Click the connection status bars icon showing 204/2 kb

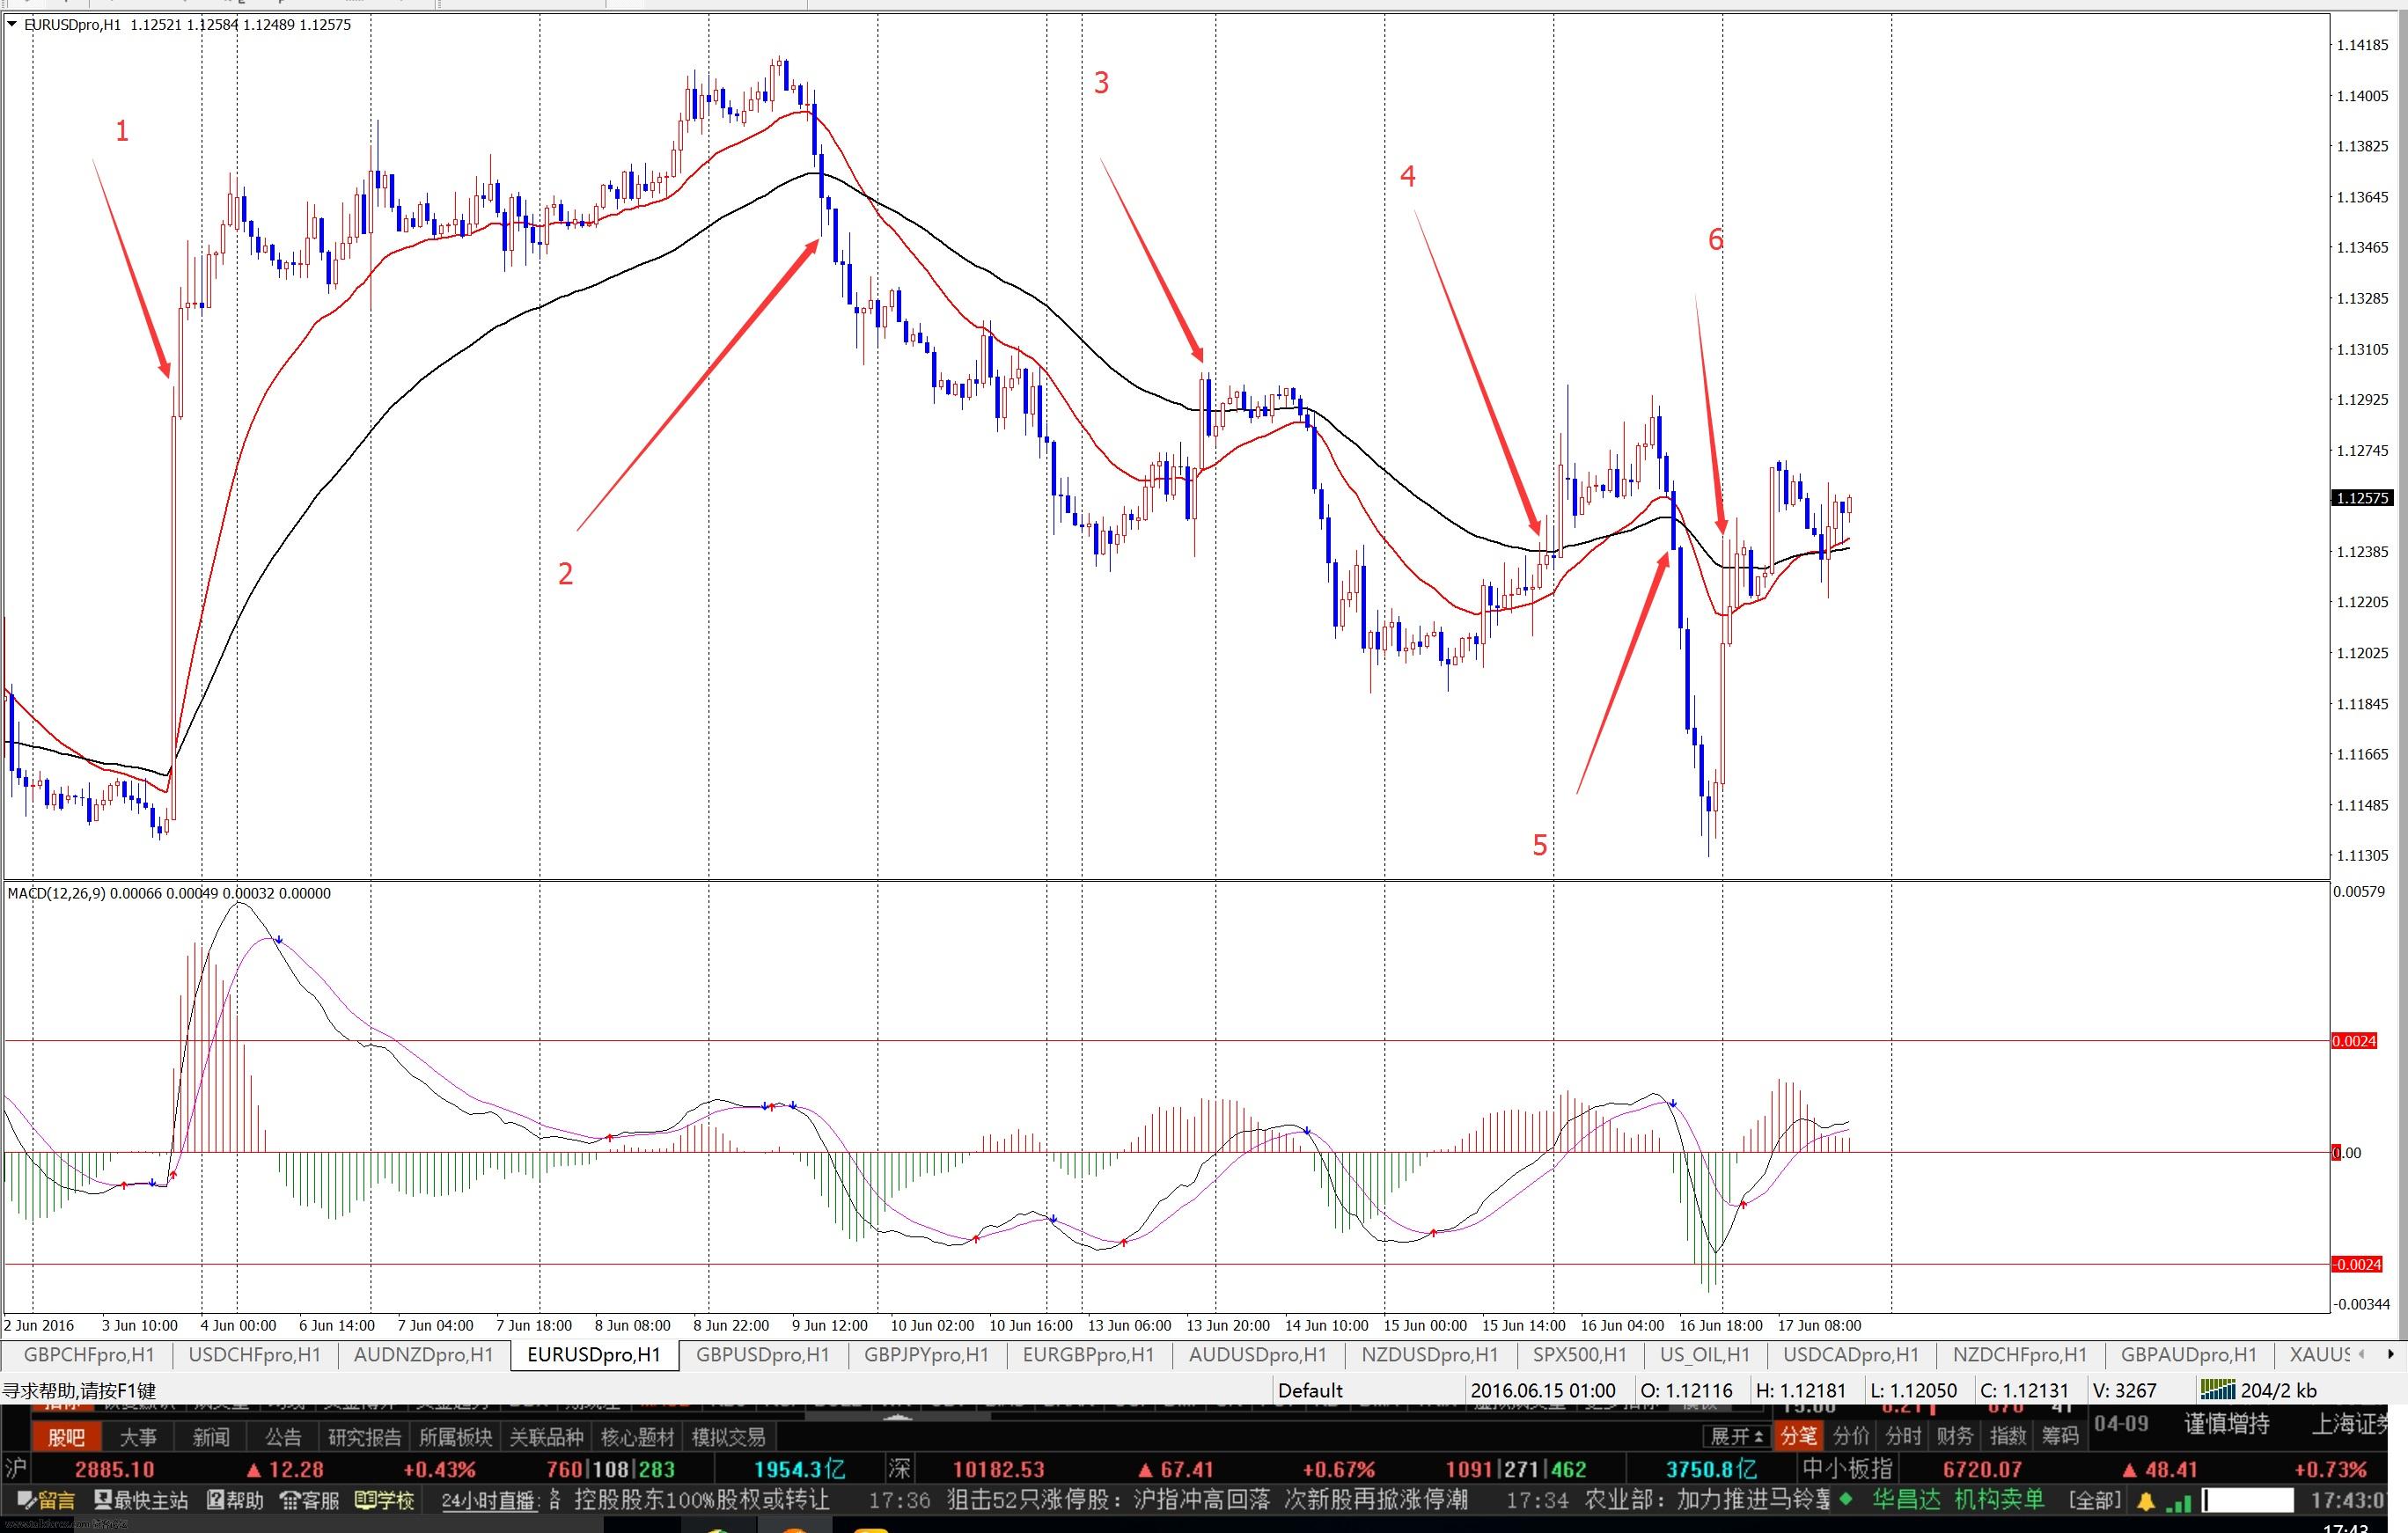point(2217,1389)
